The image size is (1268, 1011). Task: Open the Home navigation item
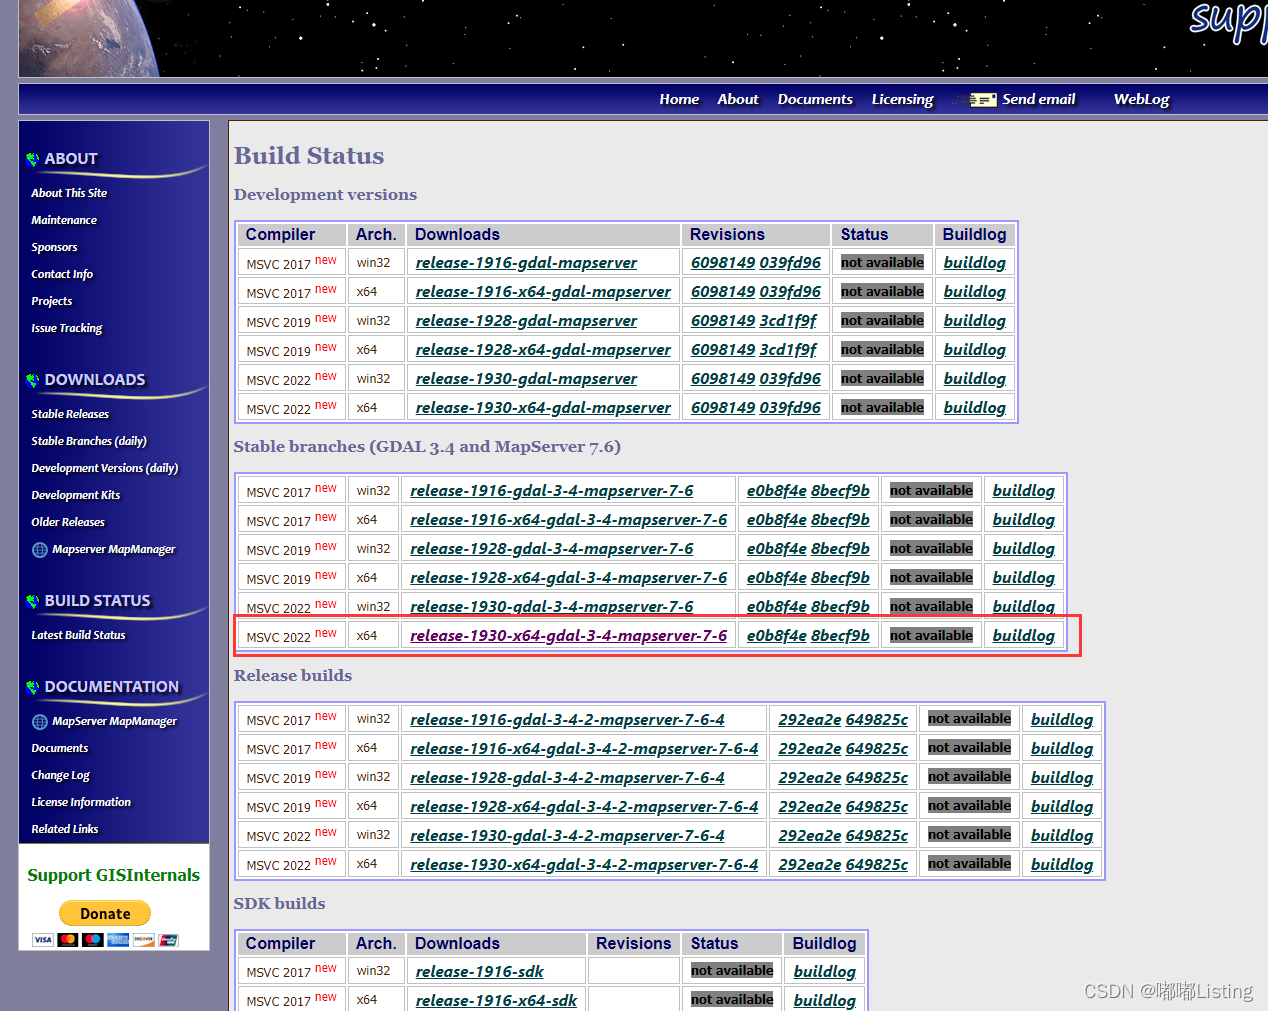click(679, 99)
